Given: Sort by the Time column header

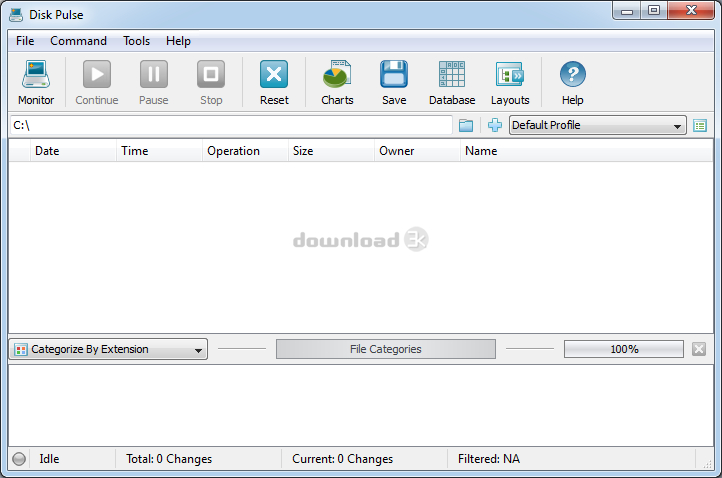Looking at the screenshot, I should [x=159, y=151].
